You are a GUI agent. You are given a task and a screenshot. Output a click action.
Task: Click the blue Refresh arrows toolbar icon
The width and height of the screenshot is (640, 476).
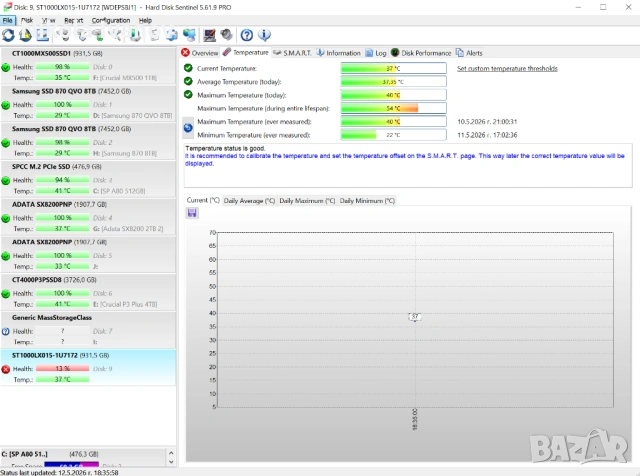pos(8,35)
